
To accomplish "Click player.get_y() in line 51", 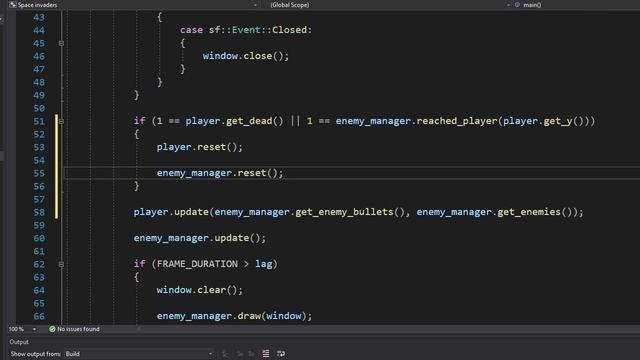I will (543, 121).
